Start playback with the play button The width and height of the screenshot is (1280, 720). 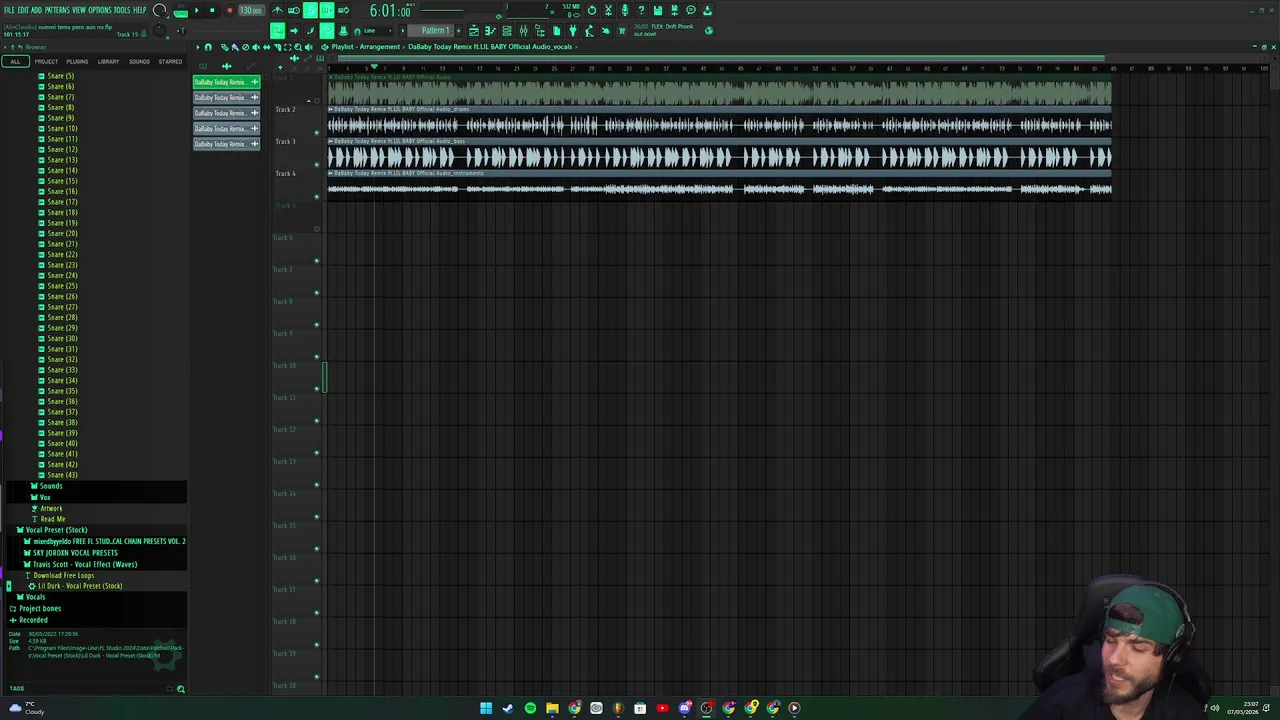pyautogui.click(x=196, y=10)
